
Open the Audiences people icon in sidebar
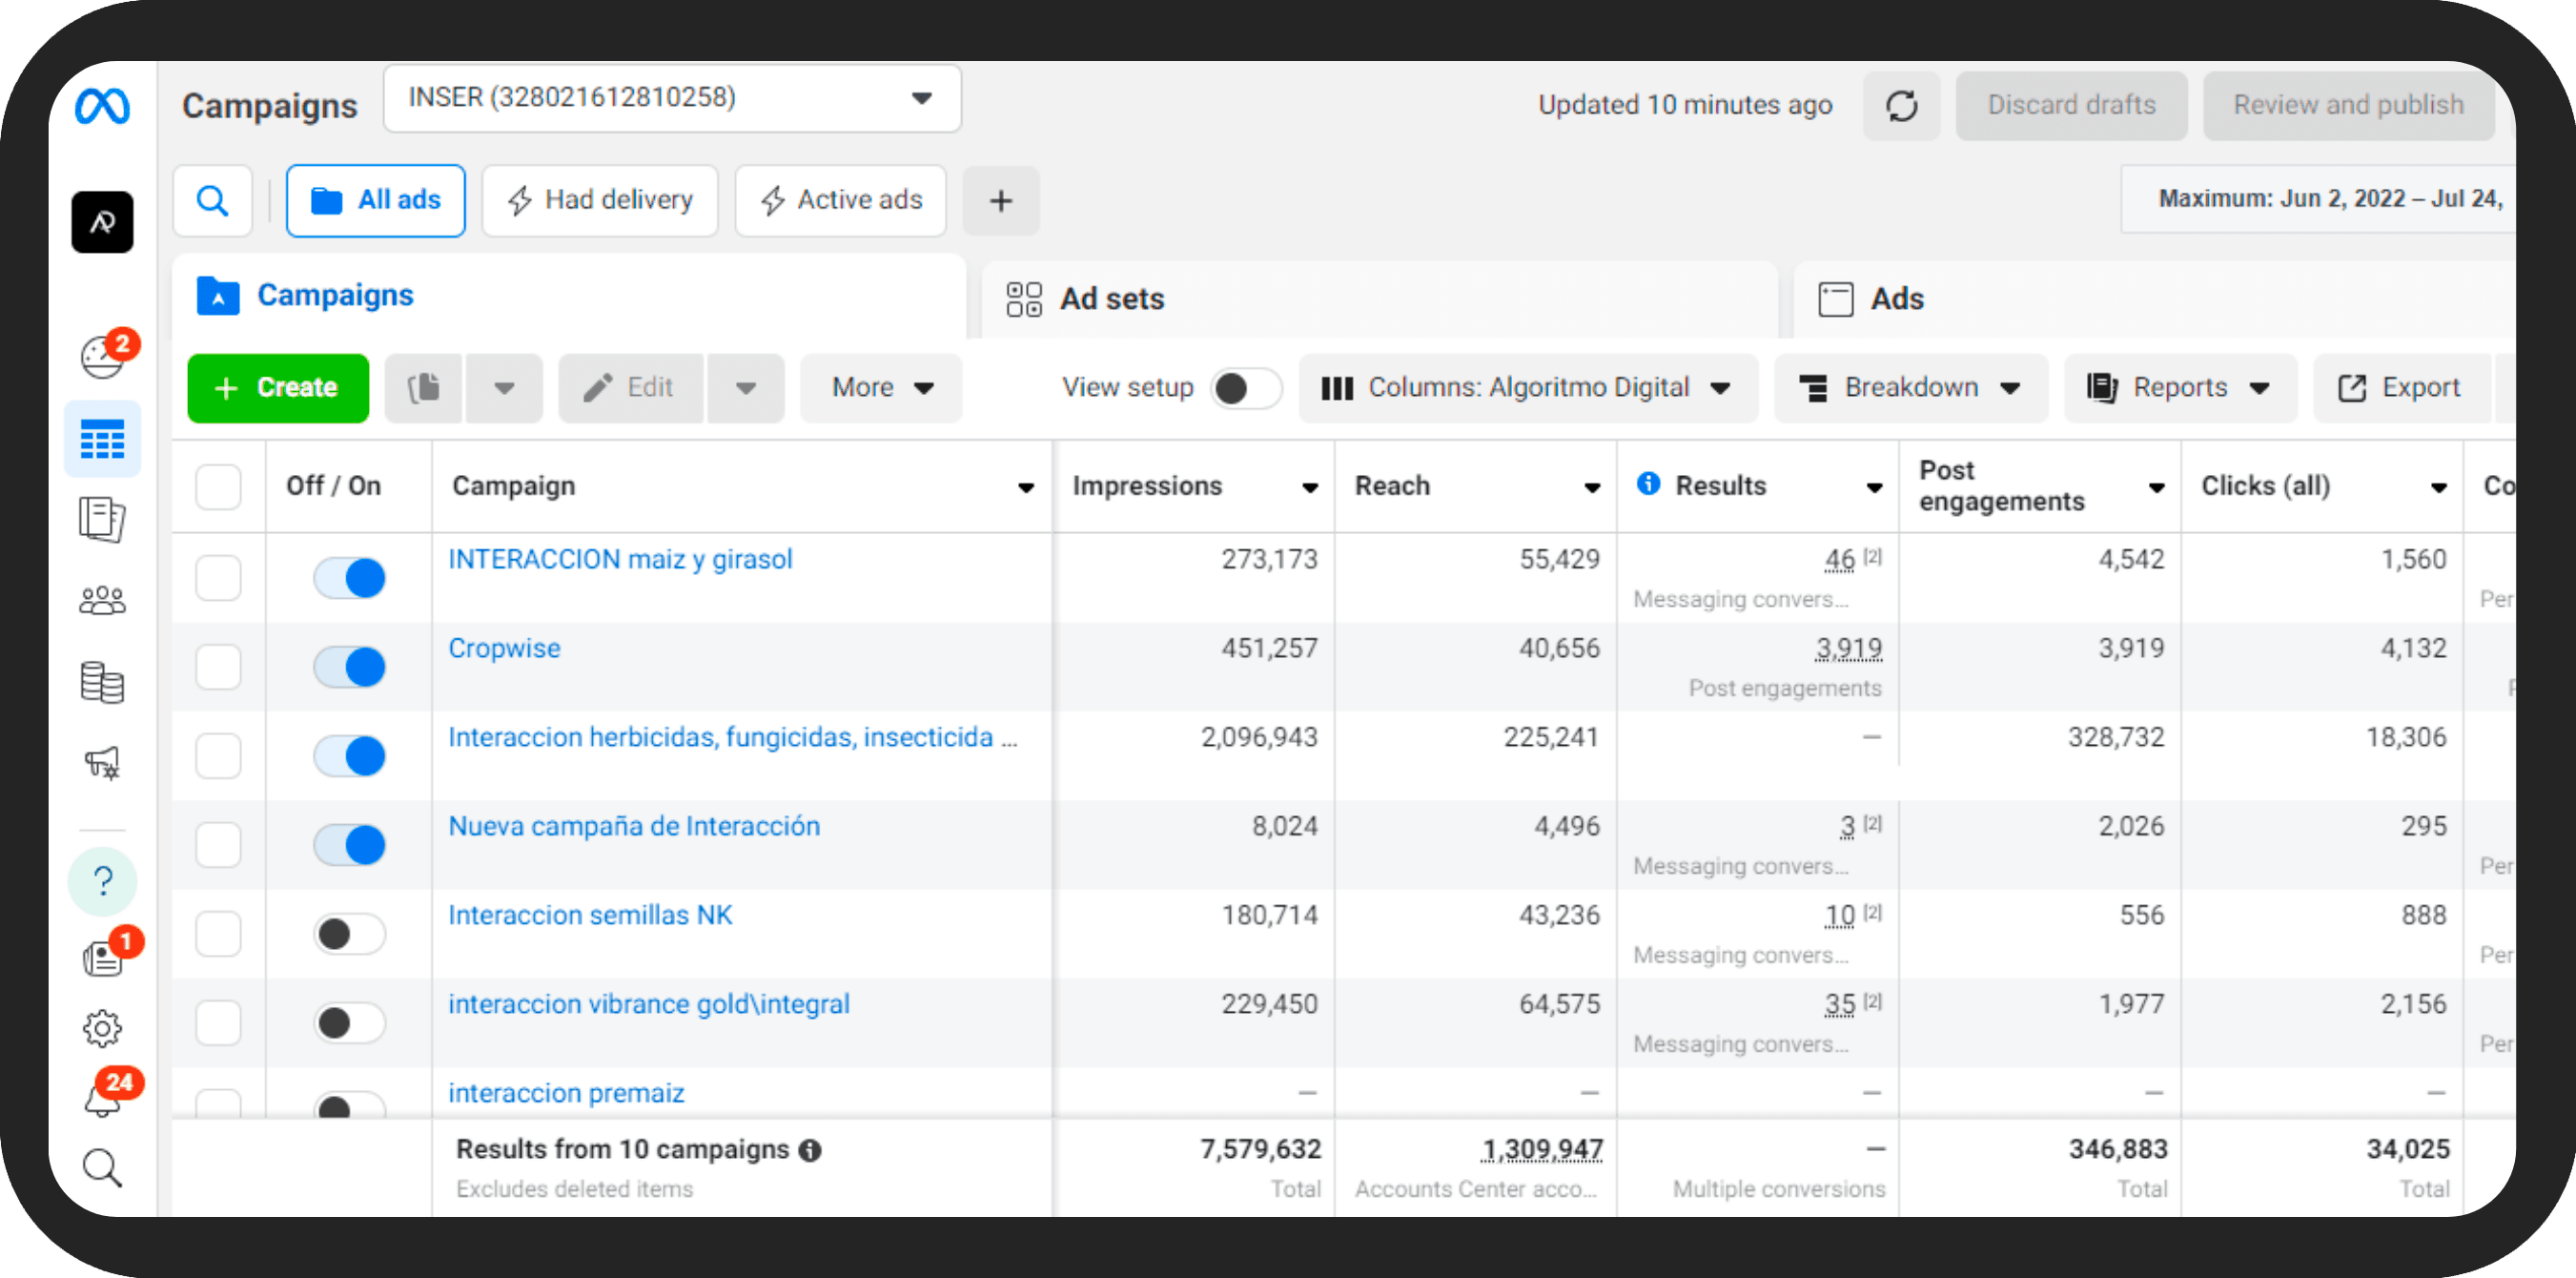(x=102, y=601)
